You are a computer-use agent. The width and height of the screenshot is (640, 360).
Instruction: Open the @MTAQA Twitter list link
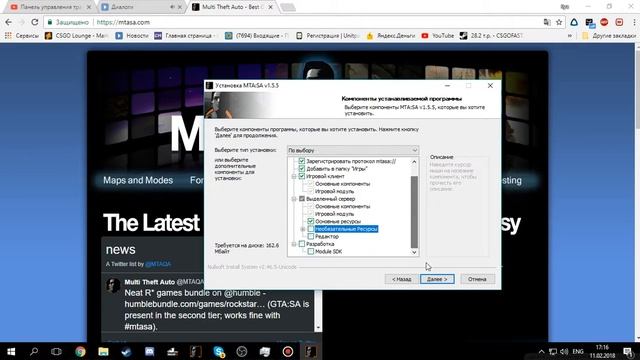coord(158,264)
